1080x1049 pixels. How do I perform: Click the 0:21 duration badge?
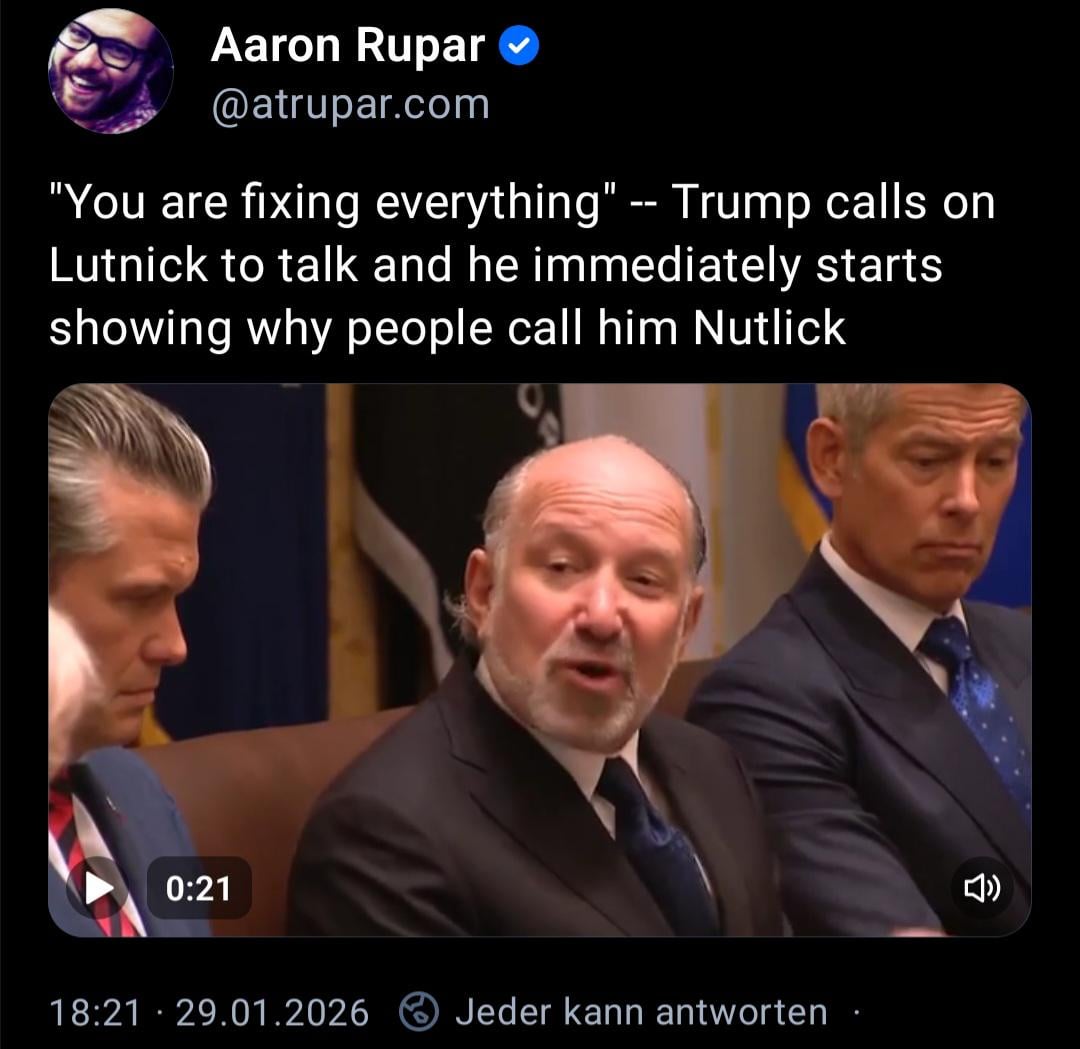(198, 888)
